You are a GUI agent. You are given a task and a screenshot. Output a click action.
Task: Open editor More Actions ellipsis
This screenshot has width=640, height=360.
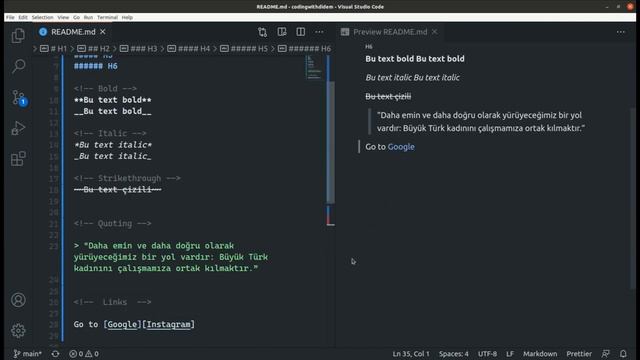click(x=319, y=32)
